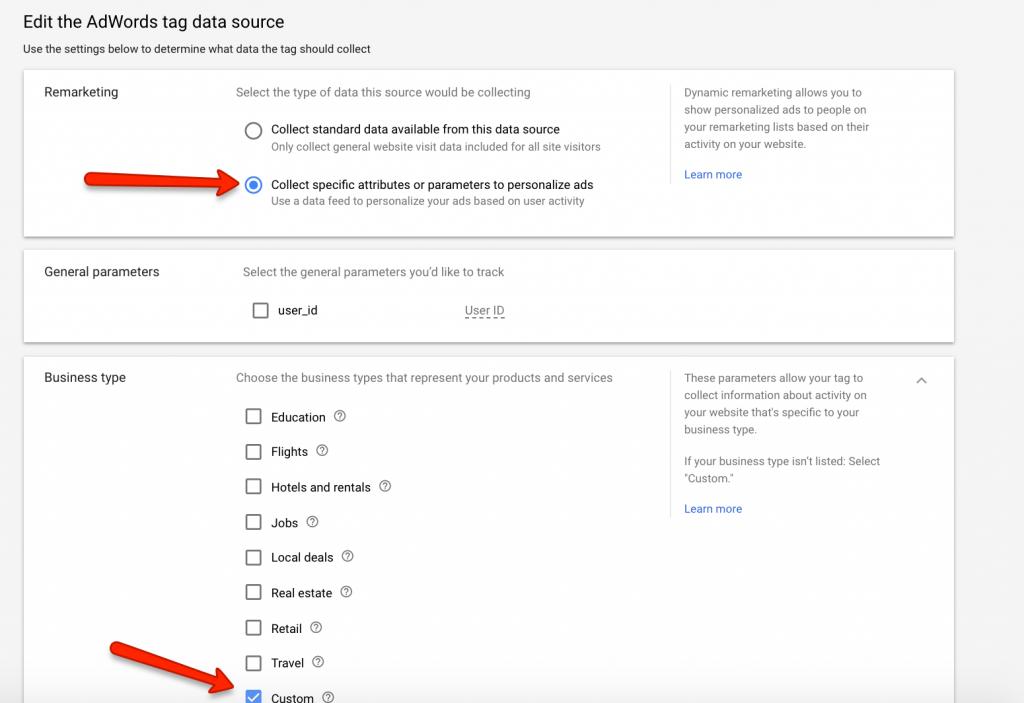1024x703 pixels.
Task: Click help icon next to Education
Action: coord(340,416)
